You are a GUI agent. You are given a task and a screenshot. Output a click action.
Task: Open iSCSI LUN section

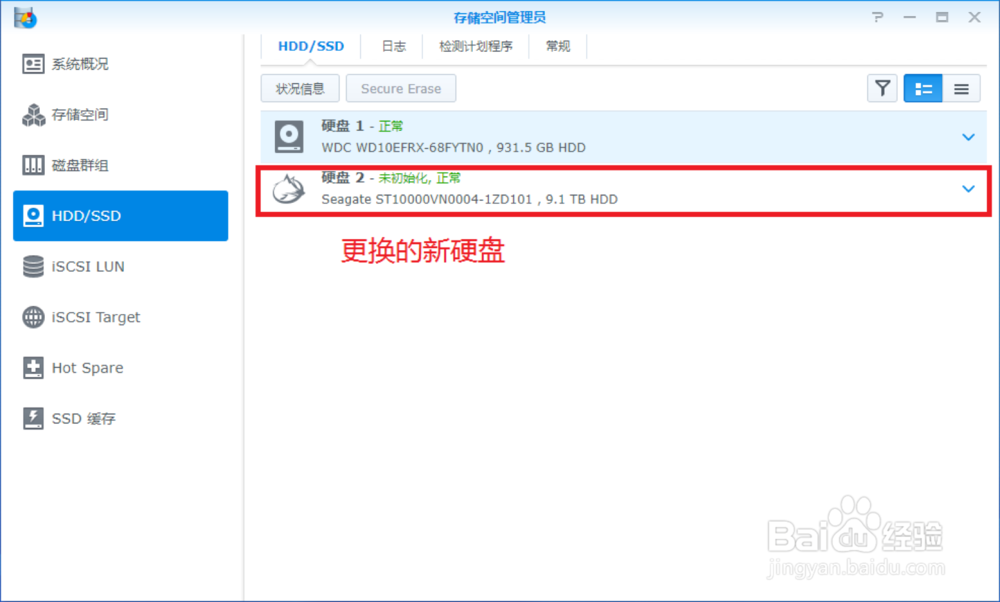click(x=121, y=267)
